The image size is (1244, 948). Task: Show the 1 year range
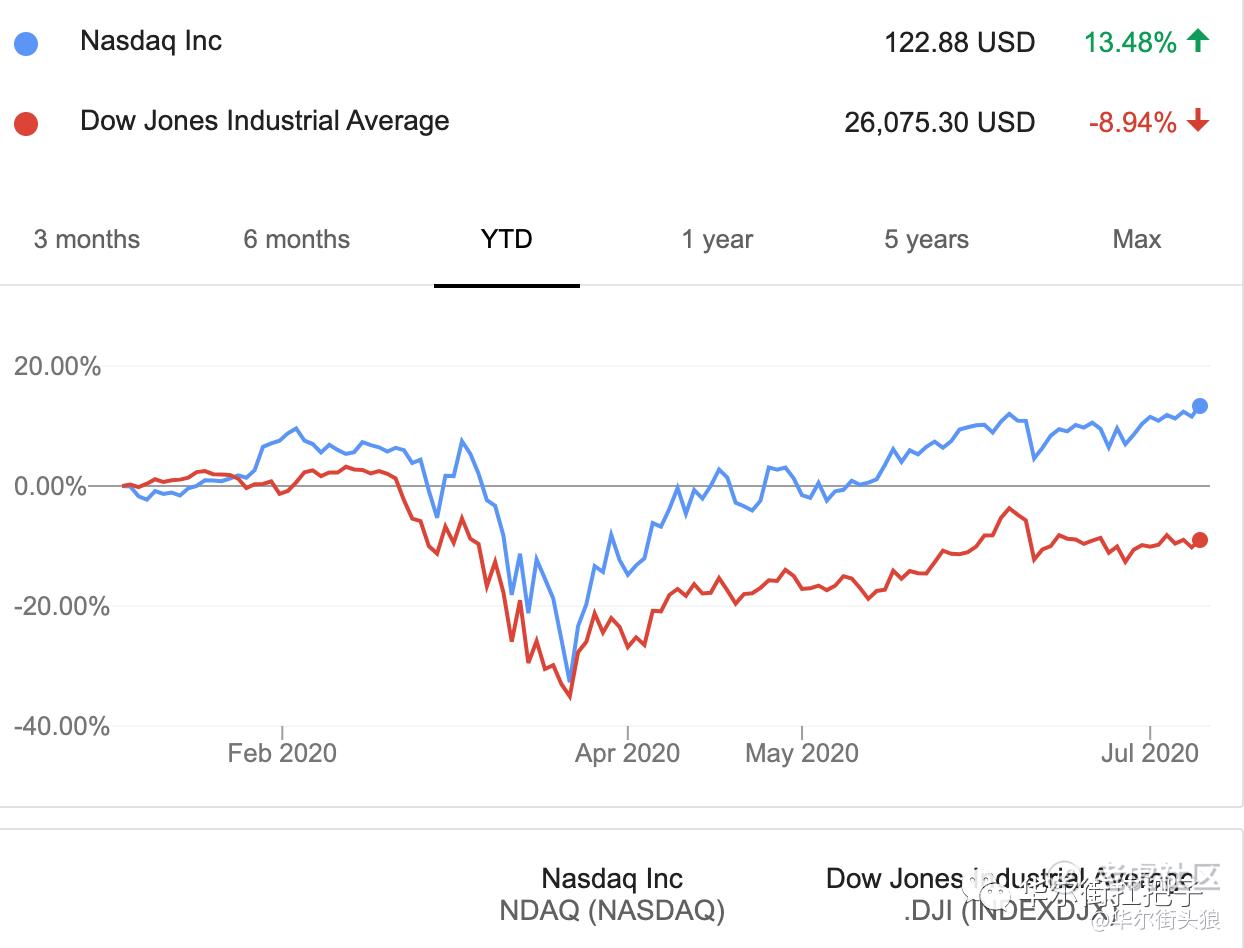(717, 240)
